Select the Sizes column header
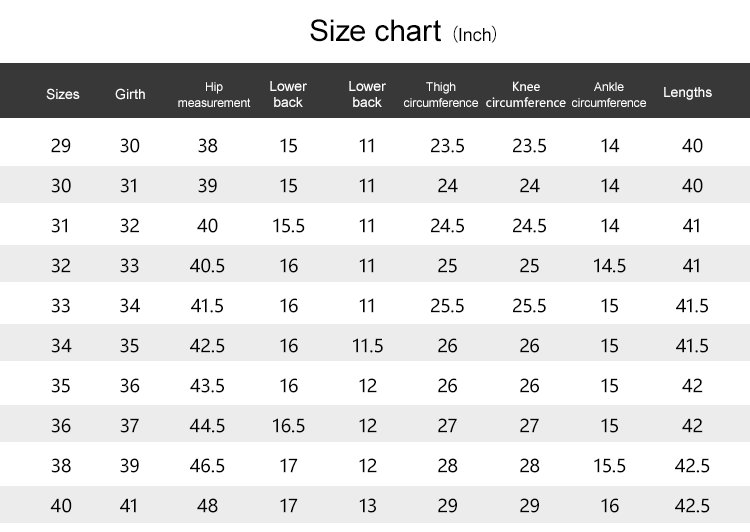The width and height of the screenshot is (750, 532). tap(63, 94)
